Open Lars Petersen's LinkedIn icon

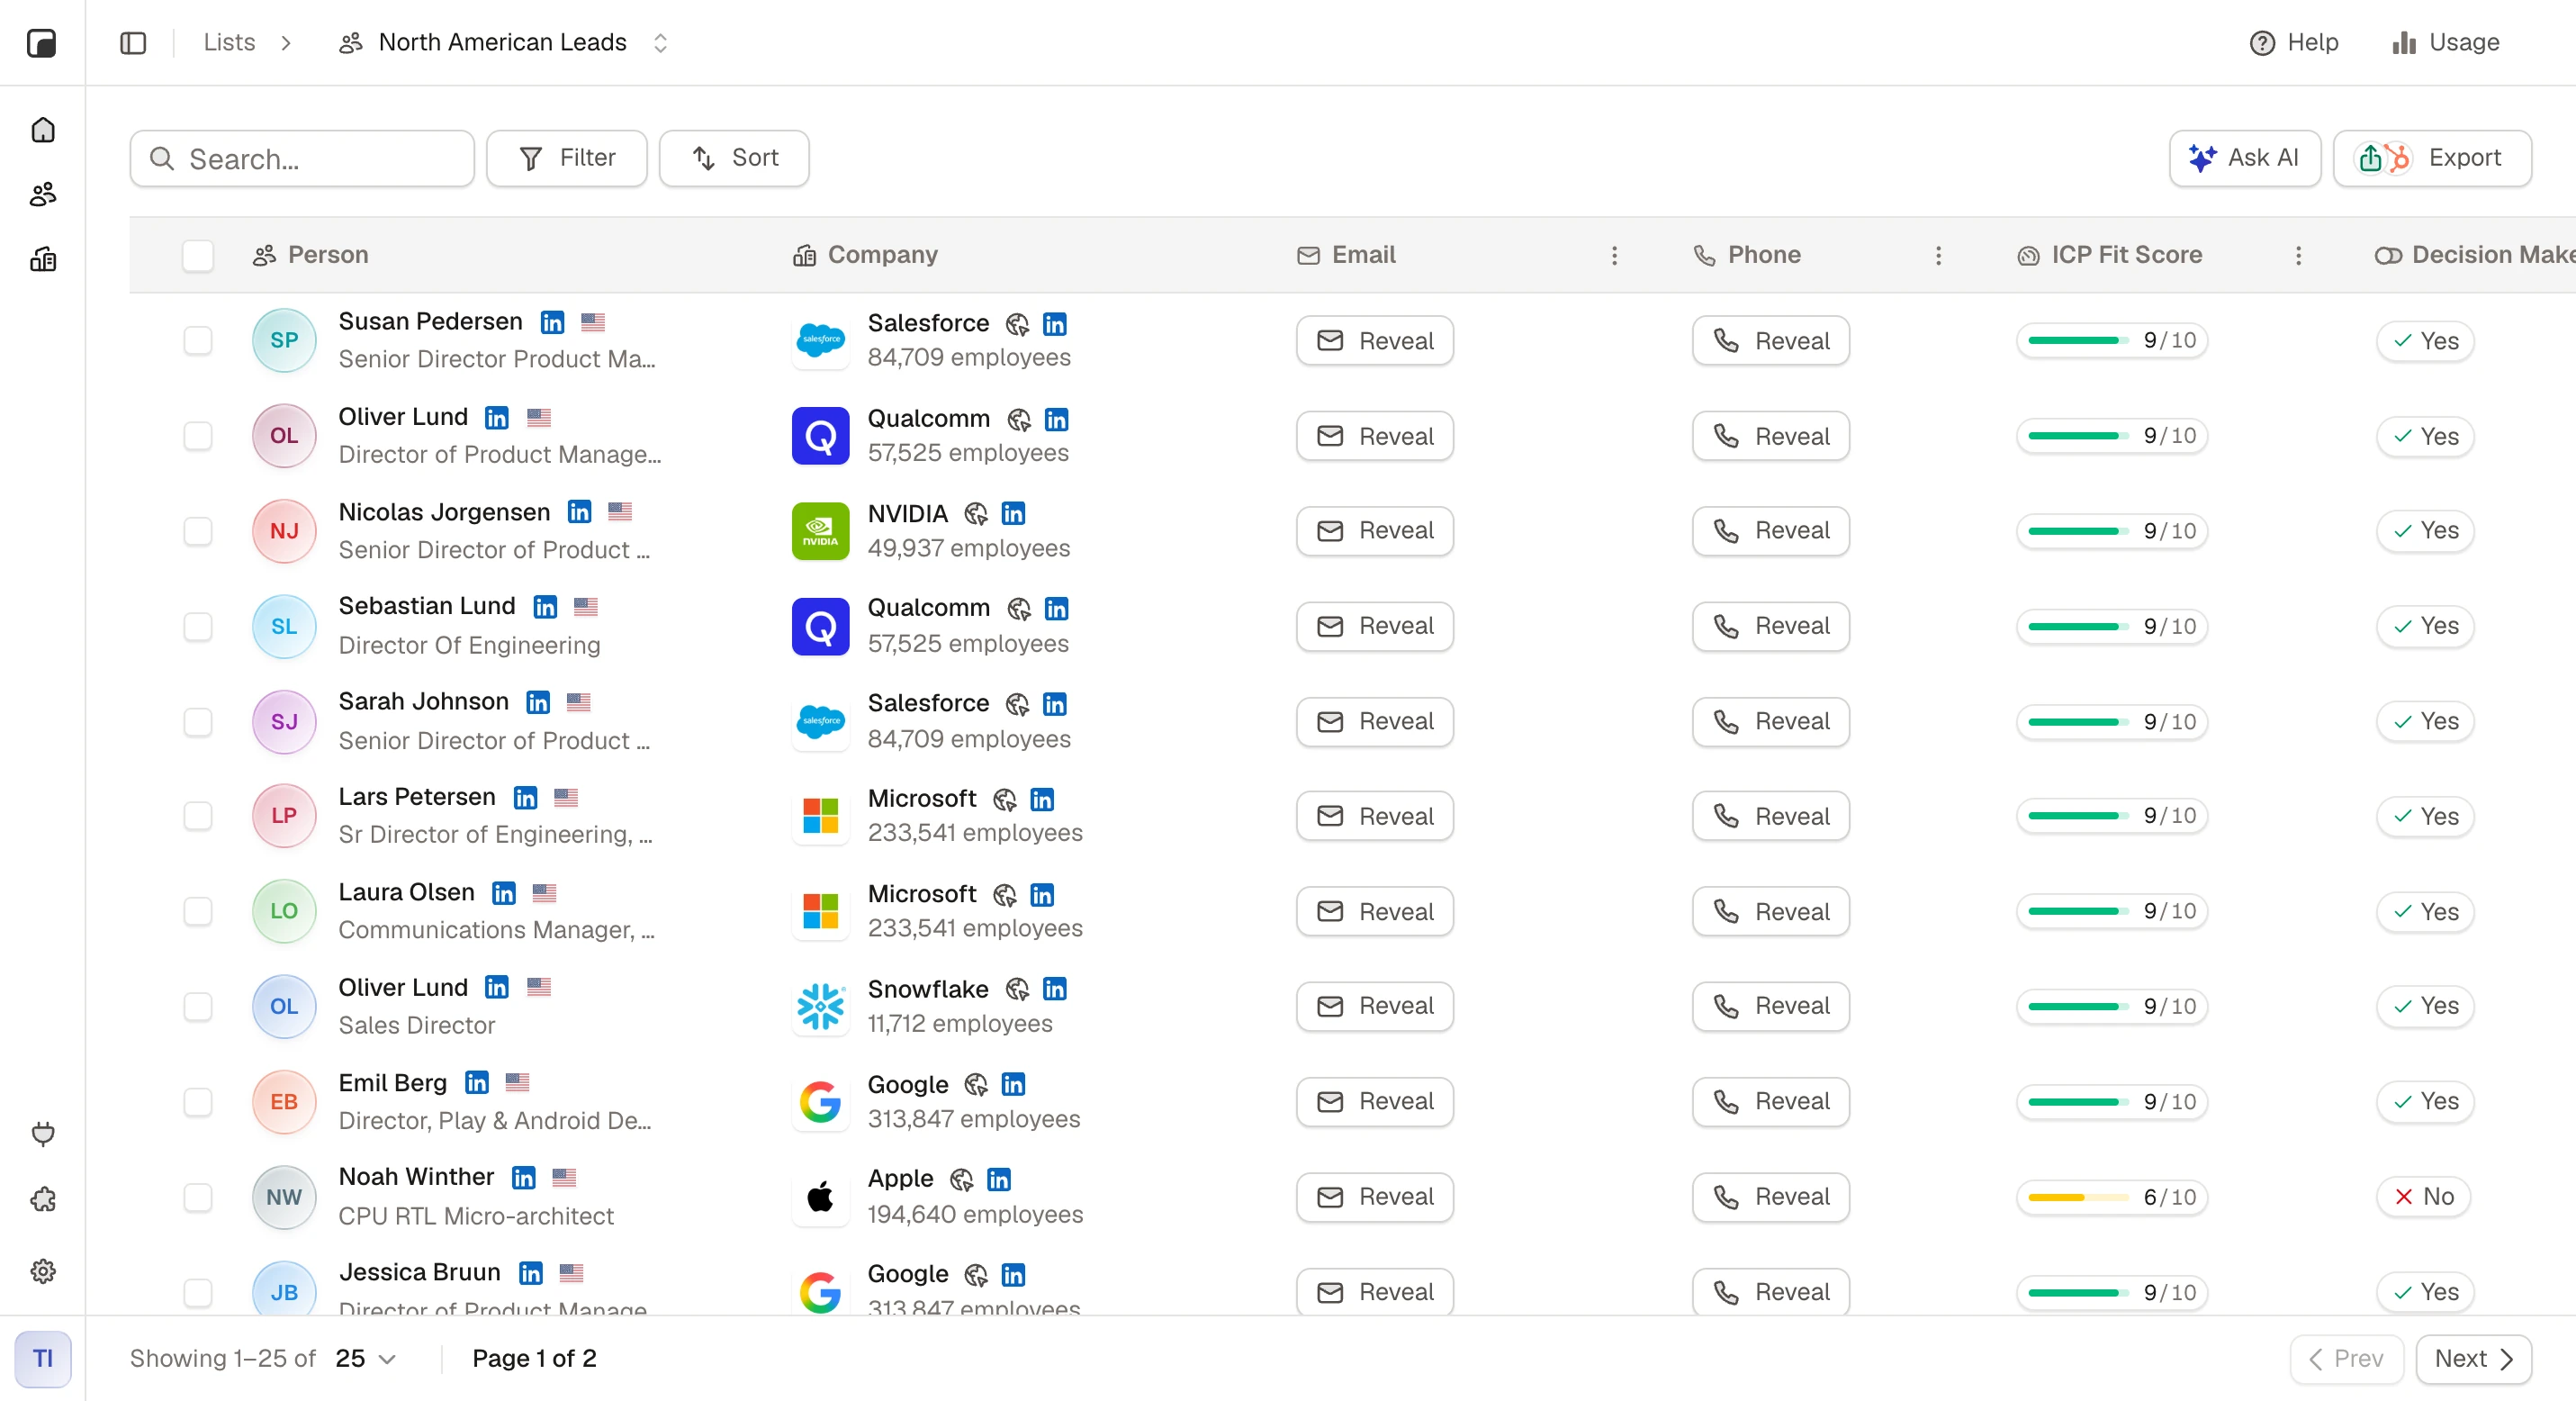(x=525, y=798)
